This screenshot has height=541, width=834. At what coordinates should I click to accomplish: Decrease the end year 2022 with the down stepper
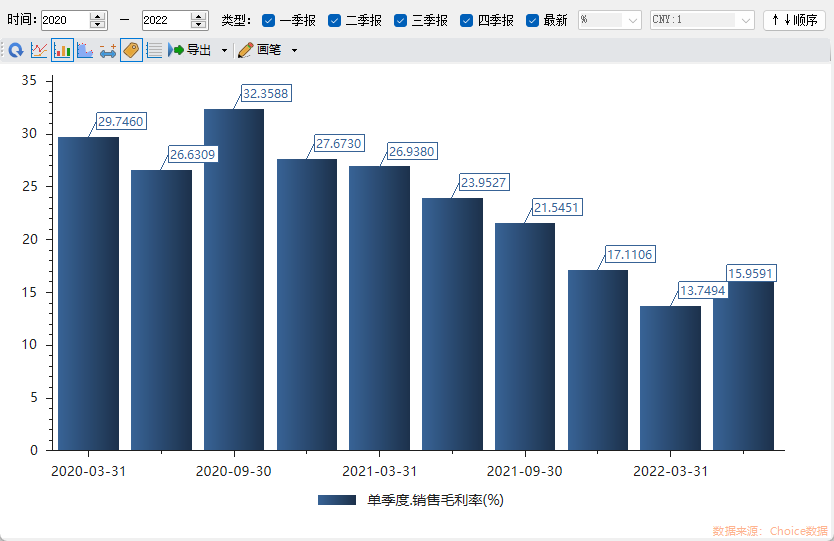[x=198, y=25]
